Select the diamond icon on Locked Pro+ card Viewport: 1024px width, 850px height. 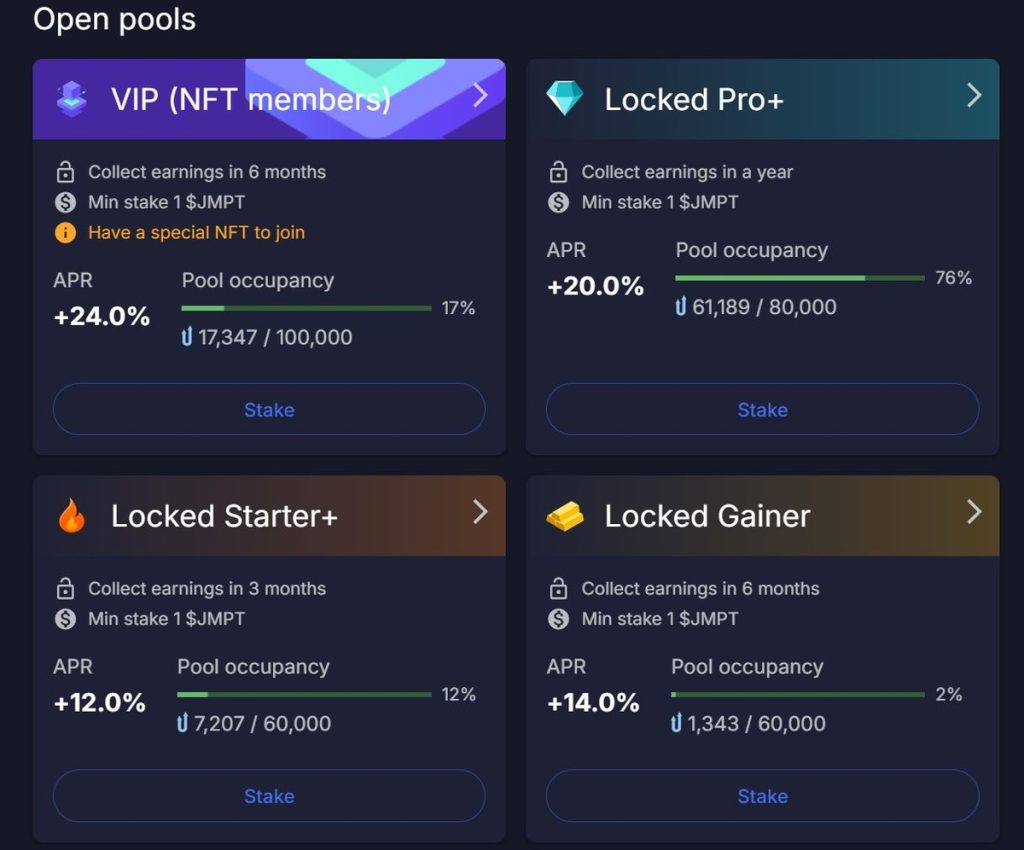(x=564, y=96)
